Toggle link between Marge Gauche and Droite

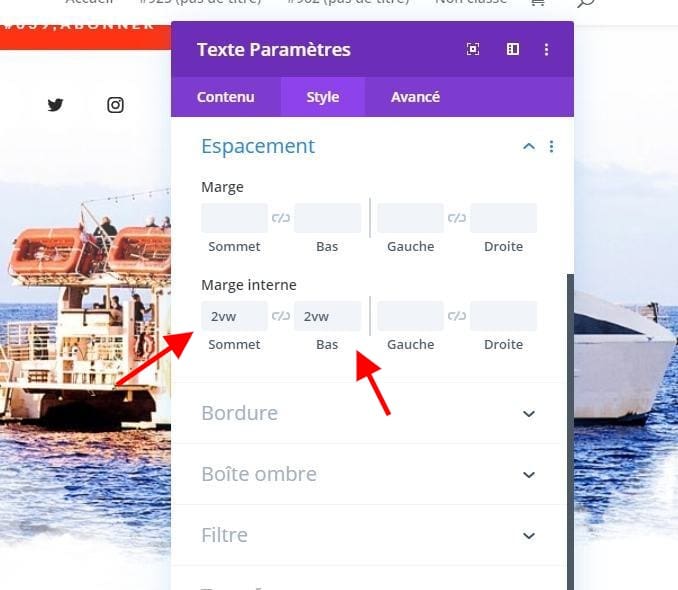click(457, 218)
